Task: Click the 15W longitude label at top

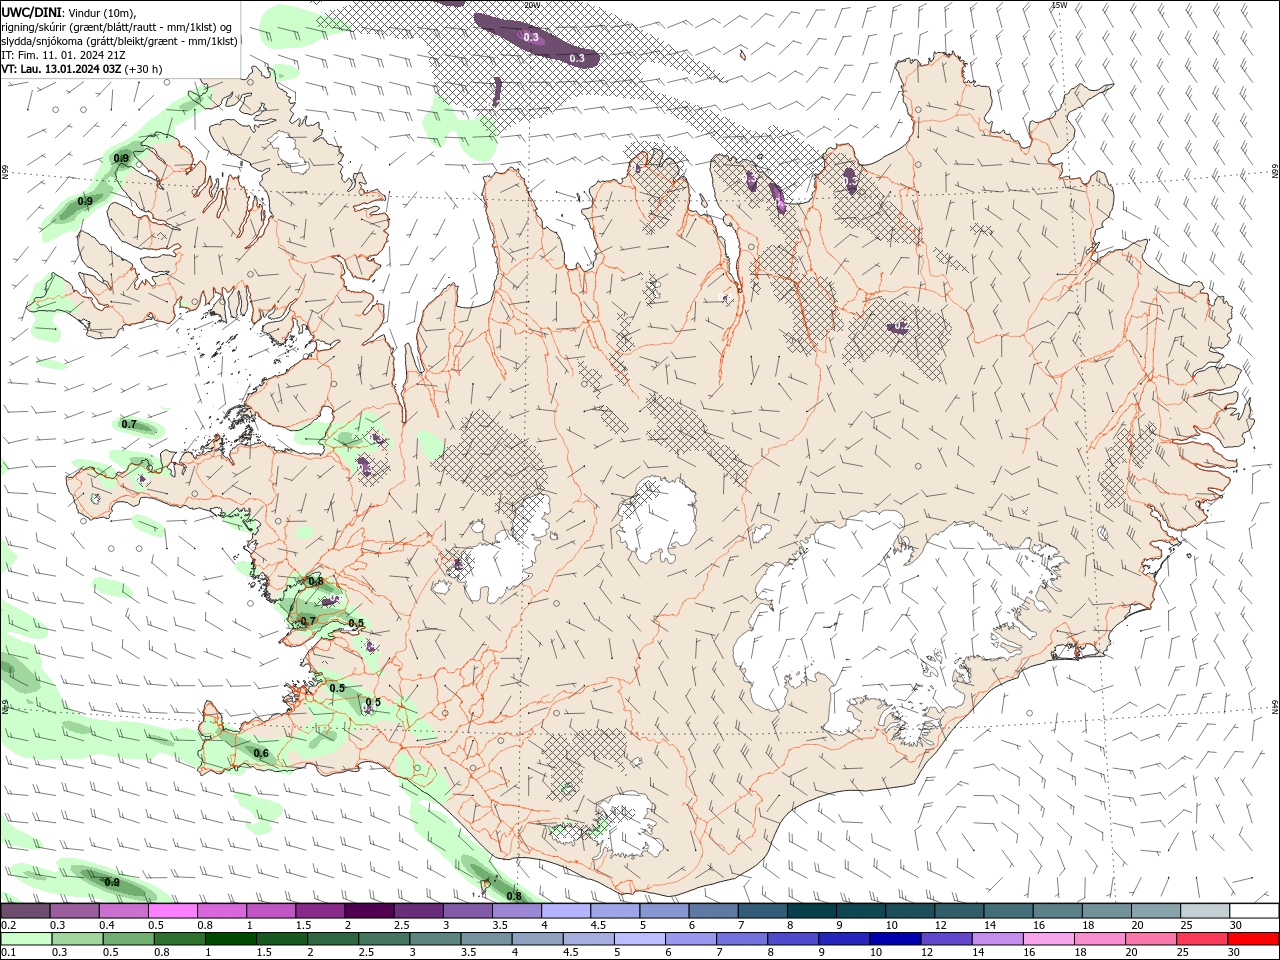Action: [1060, 5]
